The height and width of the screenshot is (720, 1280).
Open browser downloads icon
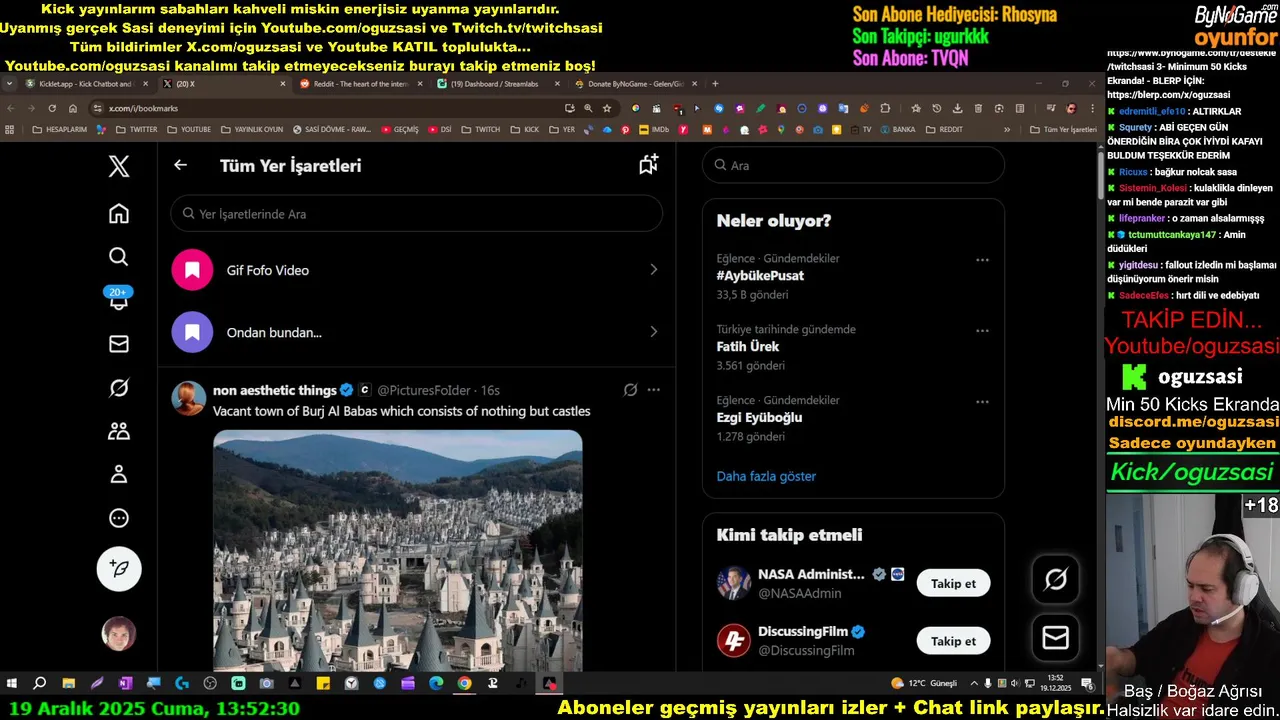[957, 108]
